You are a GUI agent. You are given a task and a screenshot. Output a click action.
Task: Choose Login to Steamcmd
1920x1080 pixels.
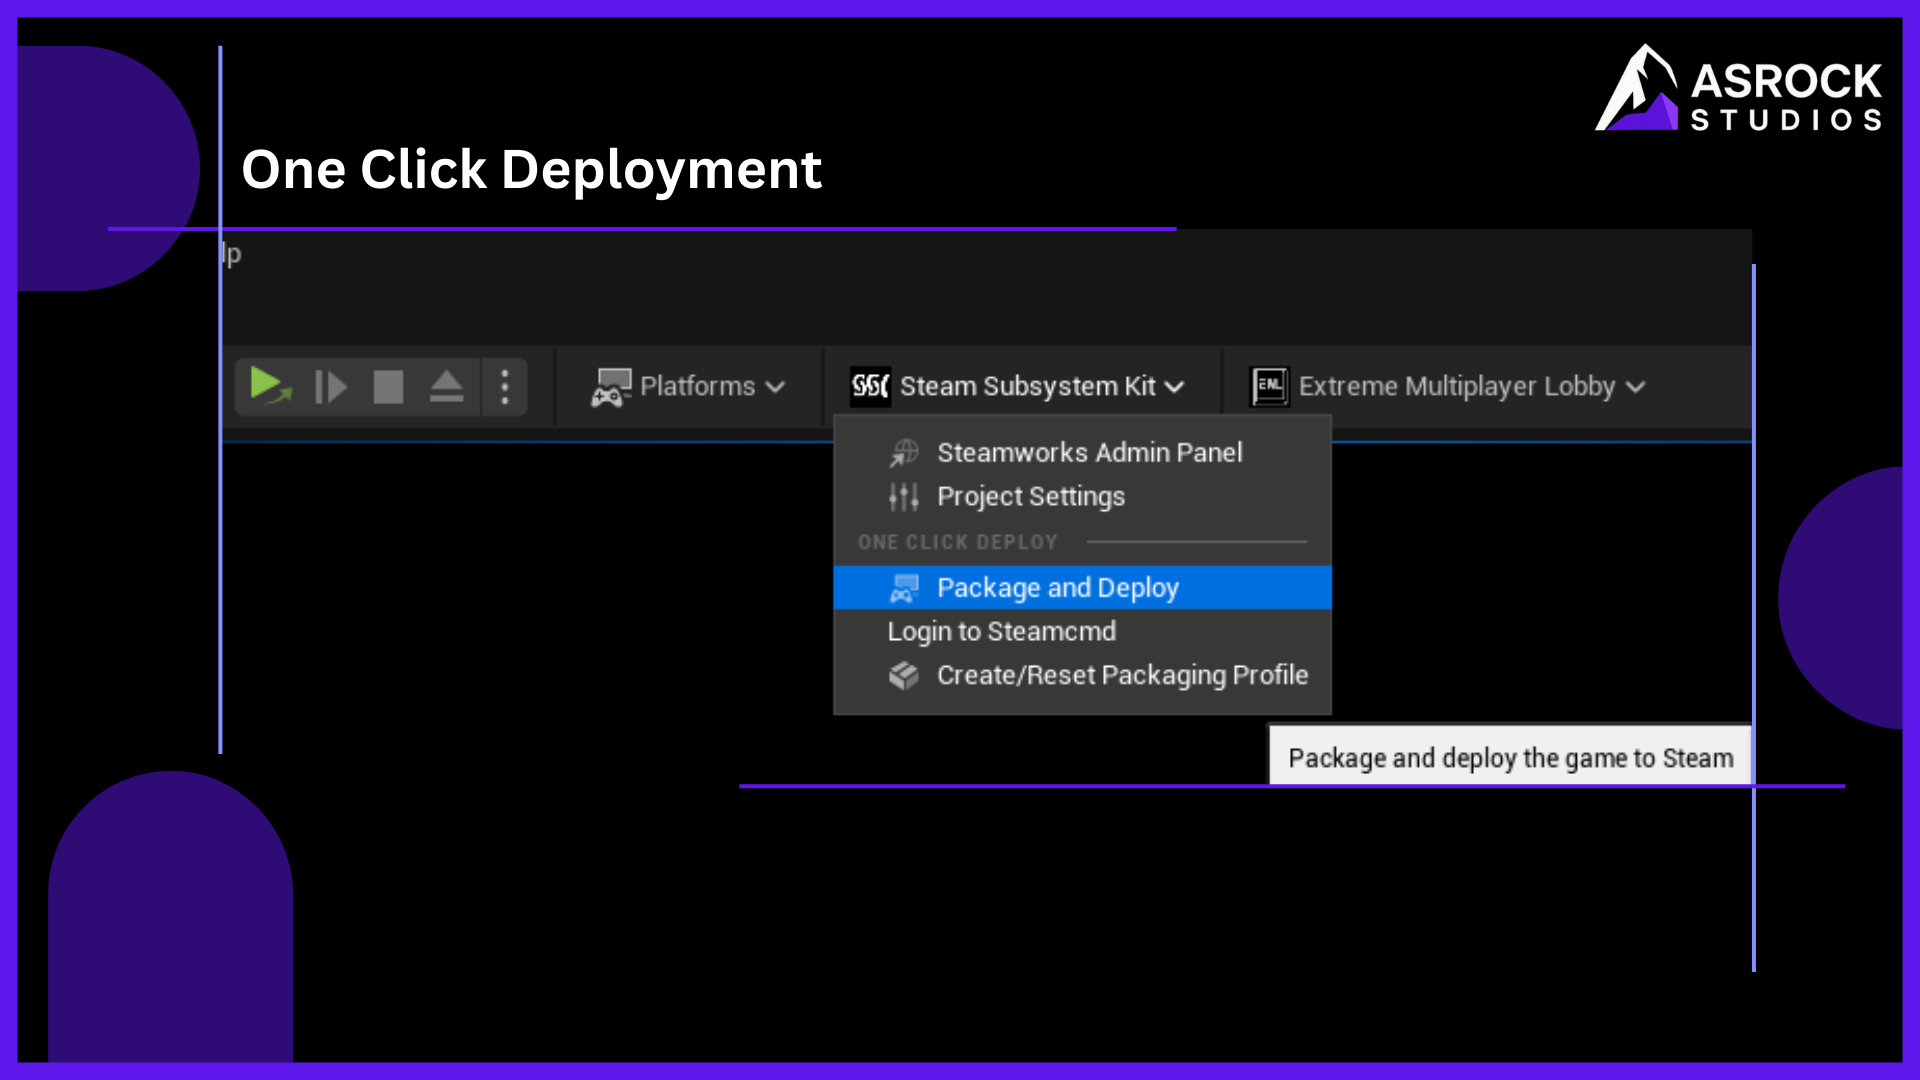pos(1082,632)
